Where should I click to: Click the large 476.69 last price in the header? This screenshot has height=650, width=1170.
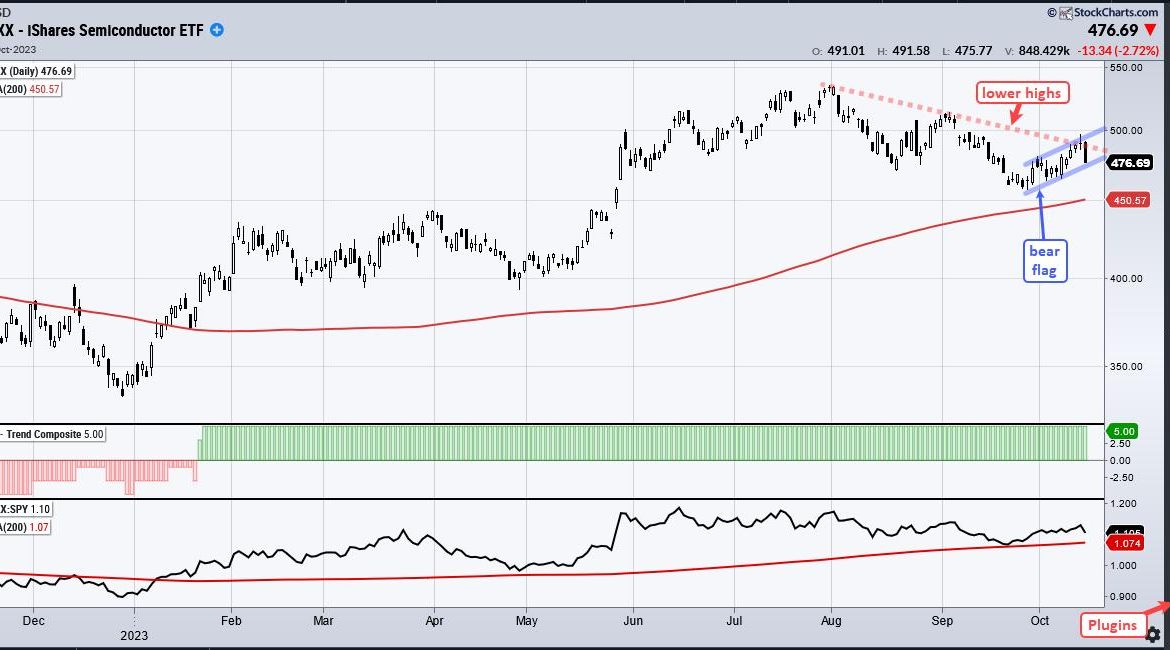point(1113,31)
